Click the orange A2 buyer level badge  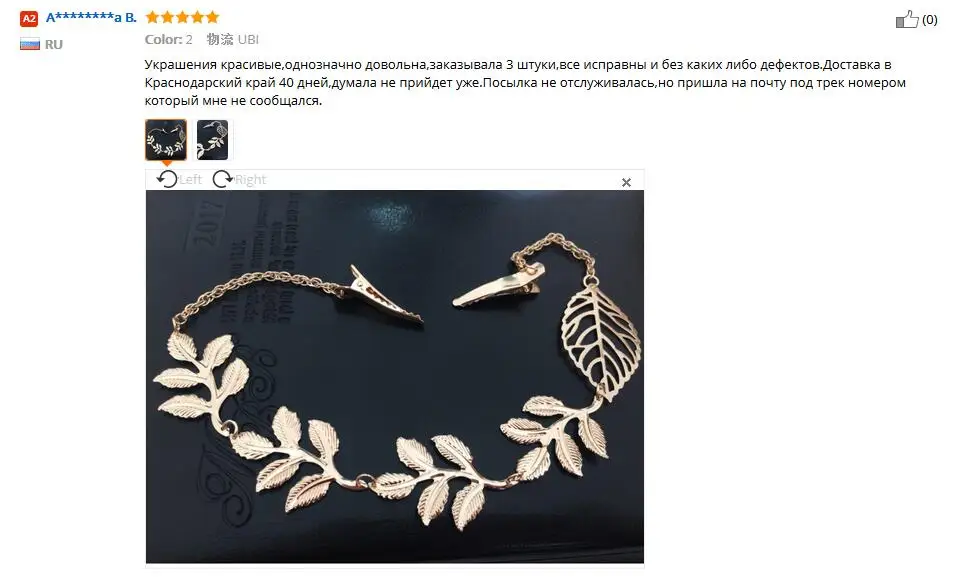[29, 18]
